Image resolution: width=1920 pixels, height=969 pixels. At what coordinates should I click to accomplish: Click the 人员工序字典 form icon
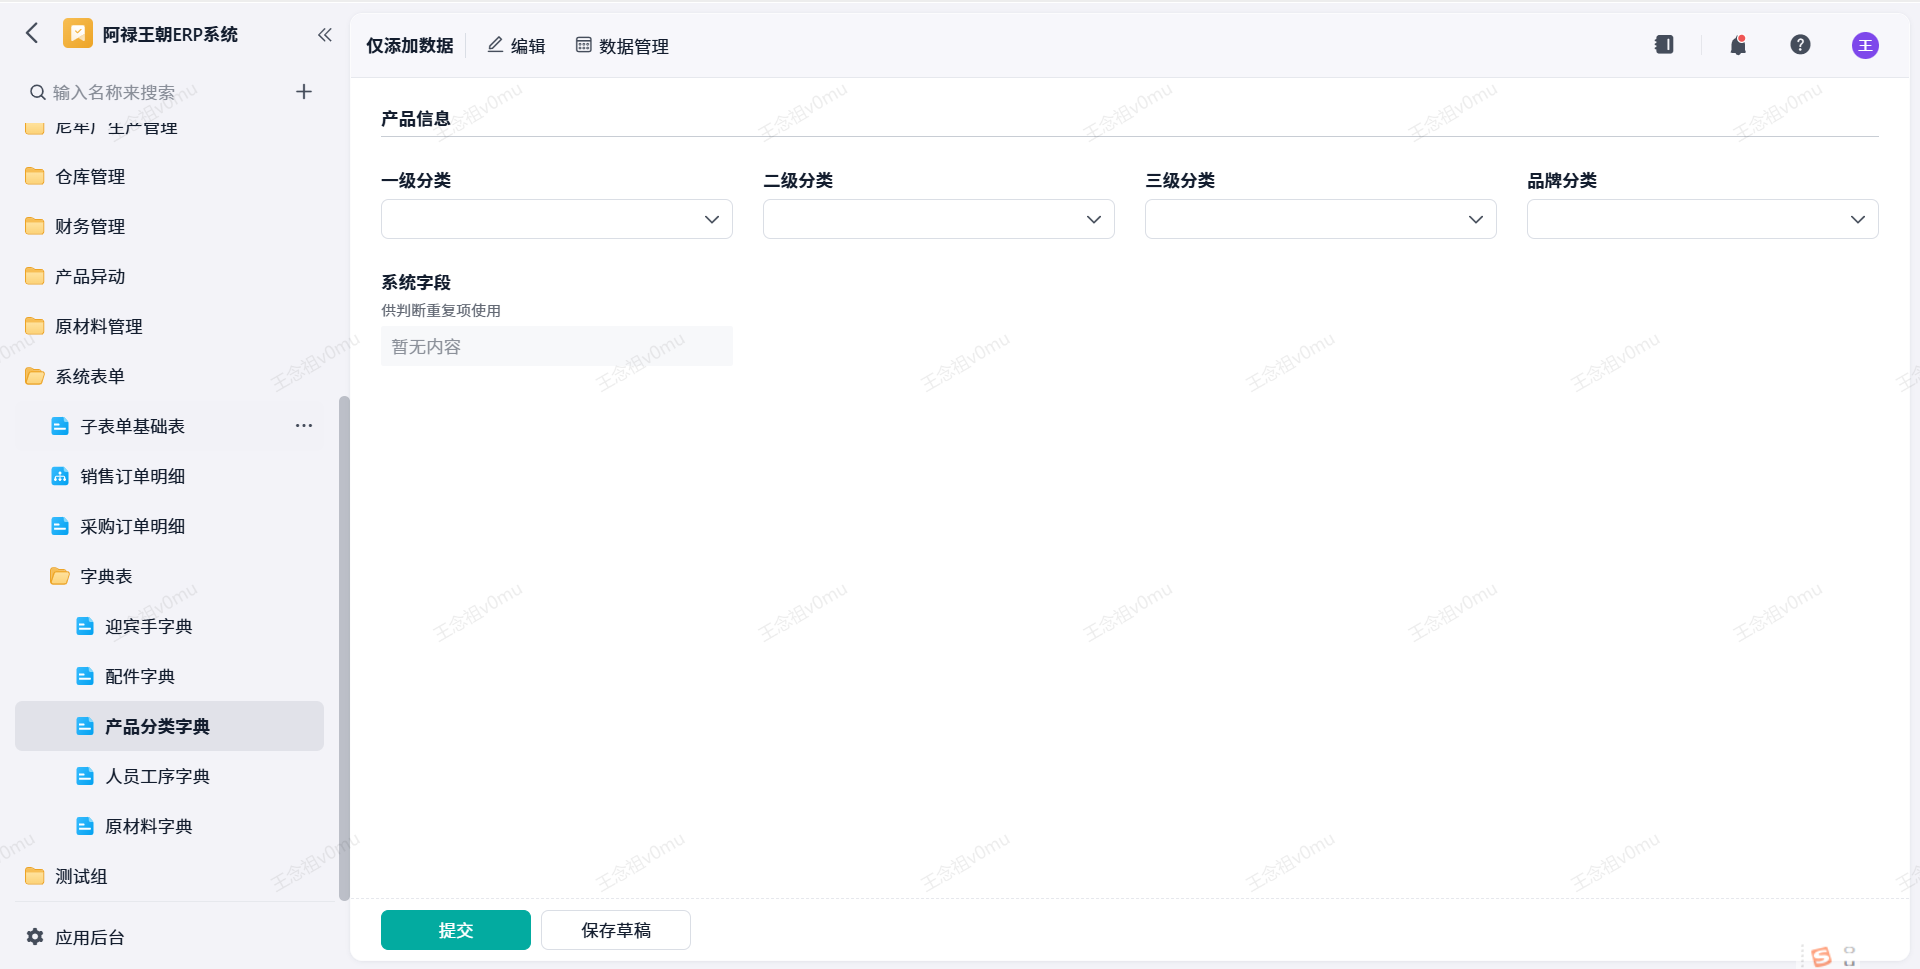pos(85,776)
